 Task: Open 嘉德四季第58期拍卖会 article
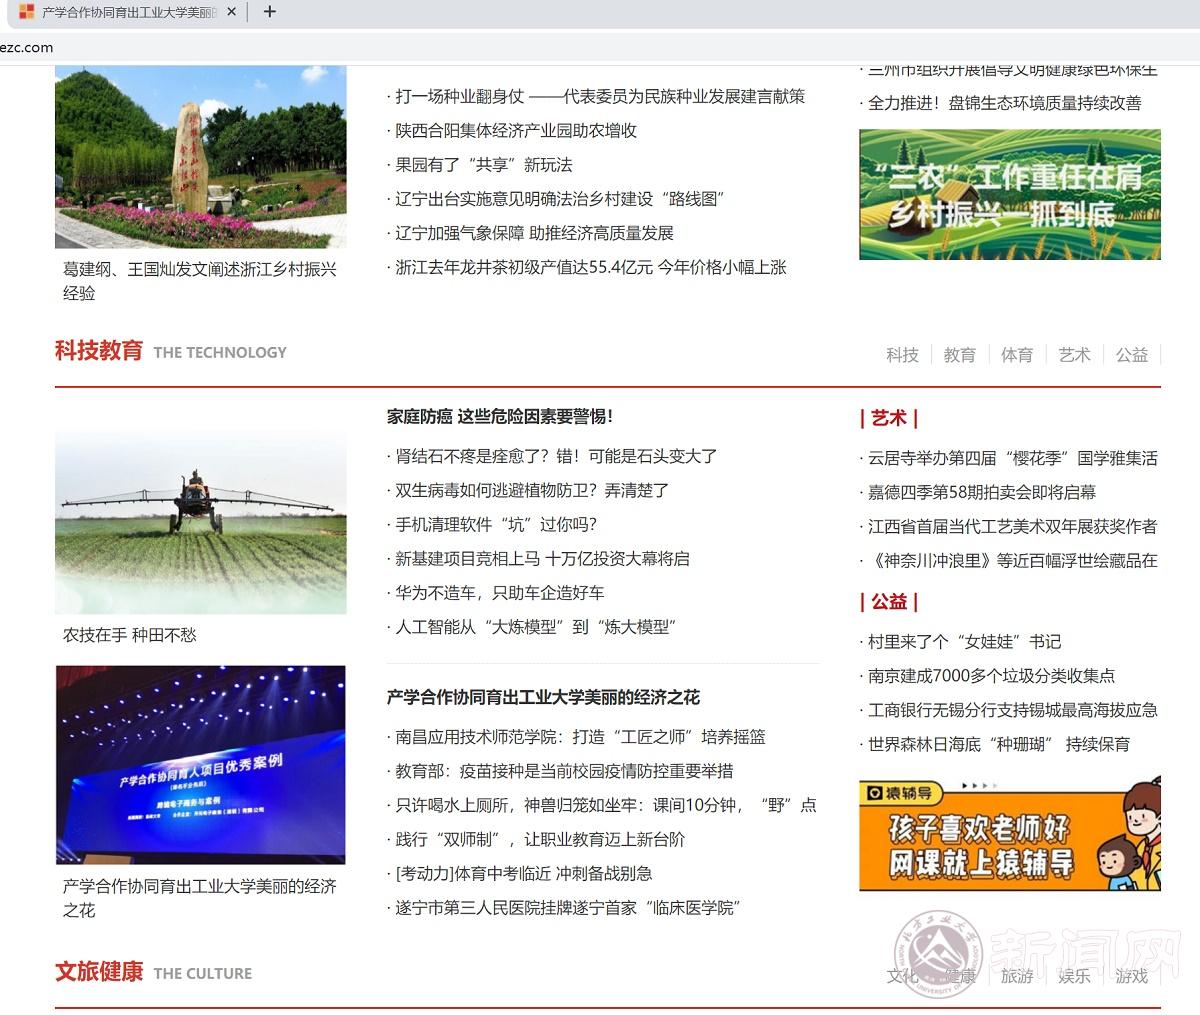pos(981,492)
